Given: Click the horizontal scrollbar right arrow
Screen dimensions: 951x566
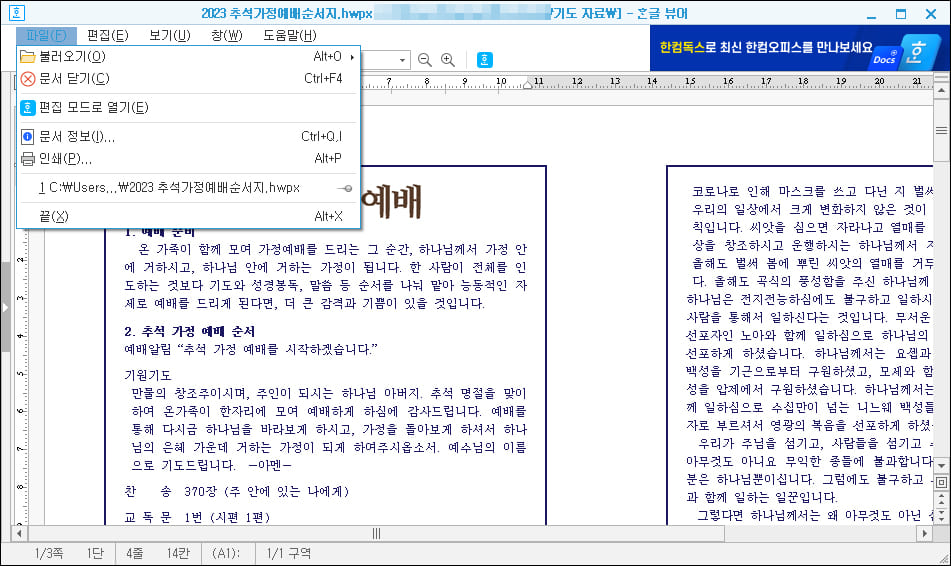Looking at the screenshot, I should [x=925, y=534].
